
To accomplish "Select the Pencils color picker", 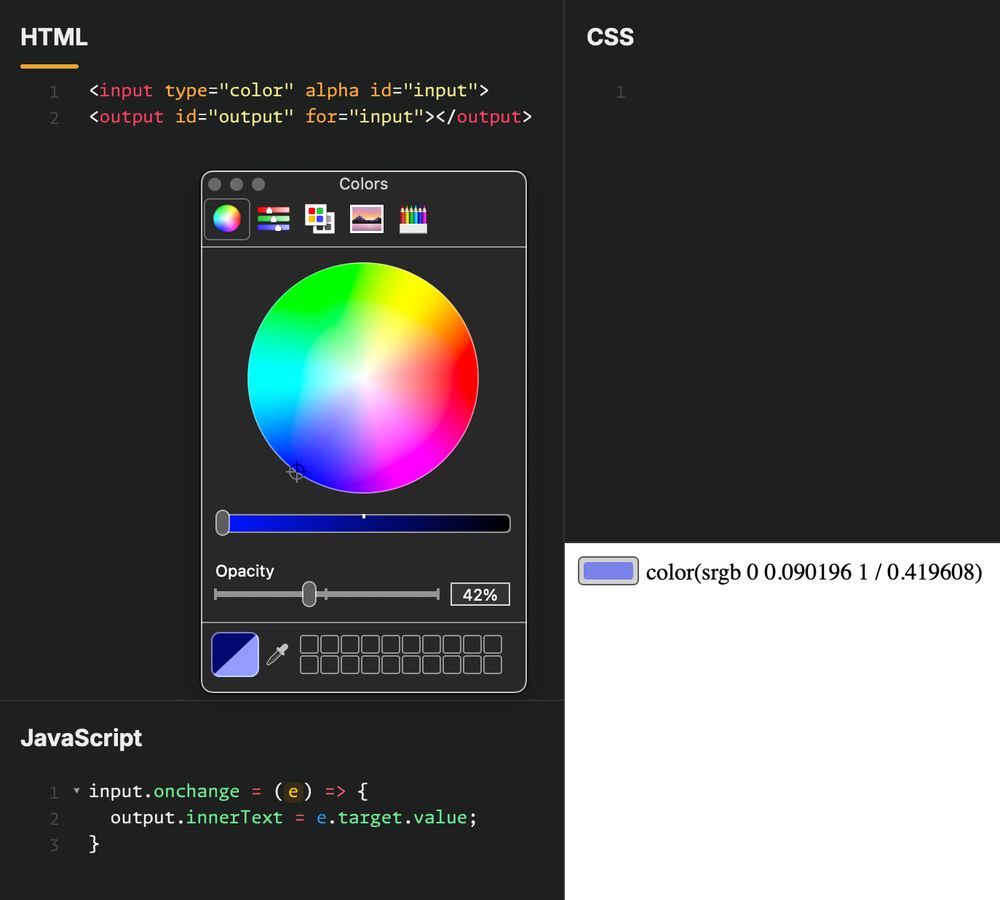I will [x=413, y=218].
